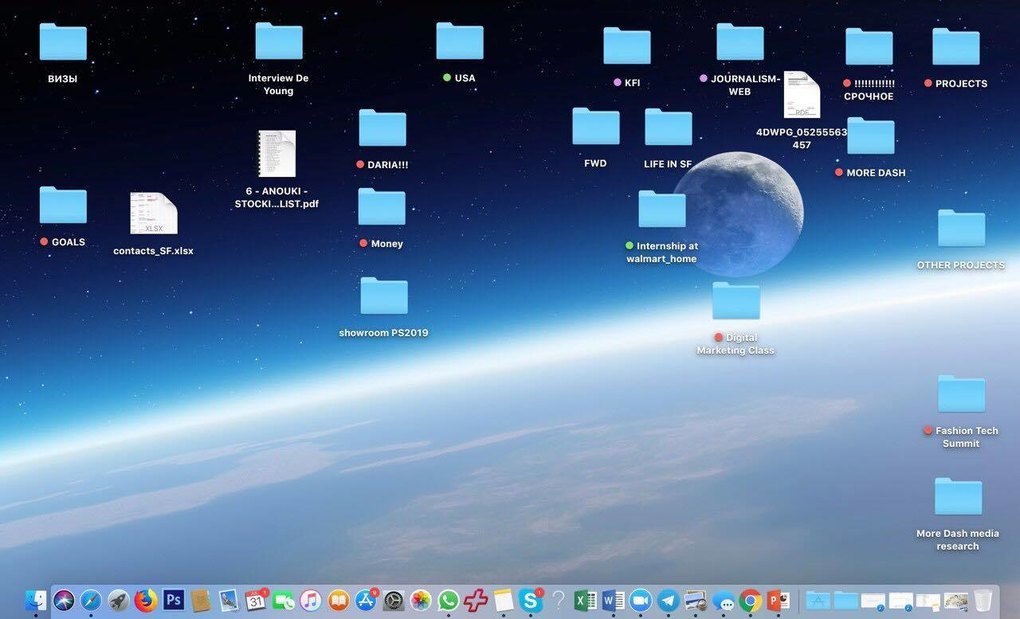Image resolution: width=1020 pixels, height=619 pixels.
Task: Launch Google Chrome from Dock
Action: [x=750, y=600]
